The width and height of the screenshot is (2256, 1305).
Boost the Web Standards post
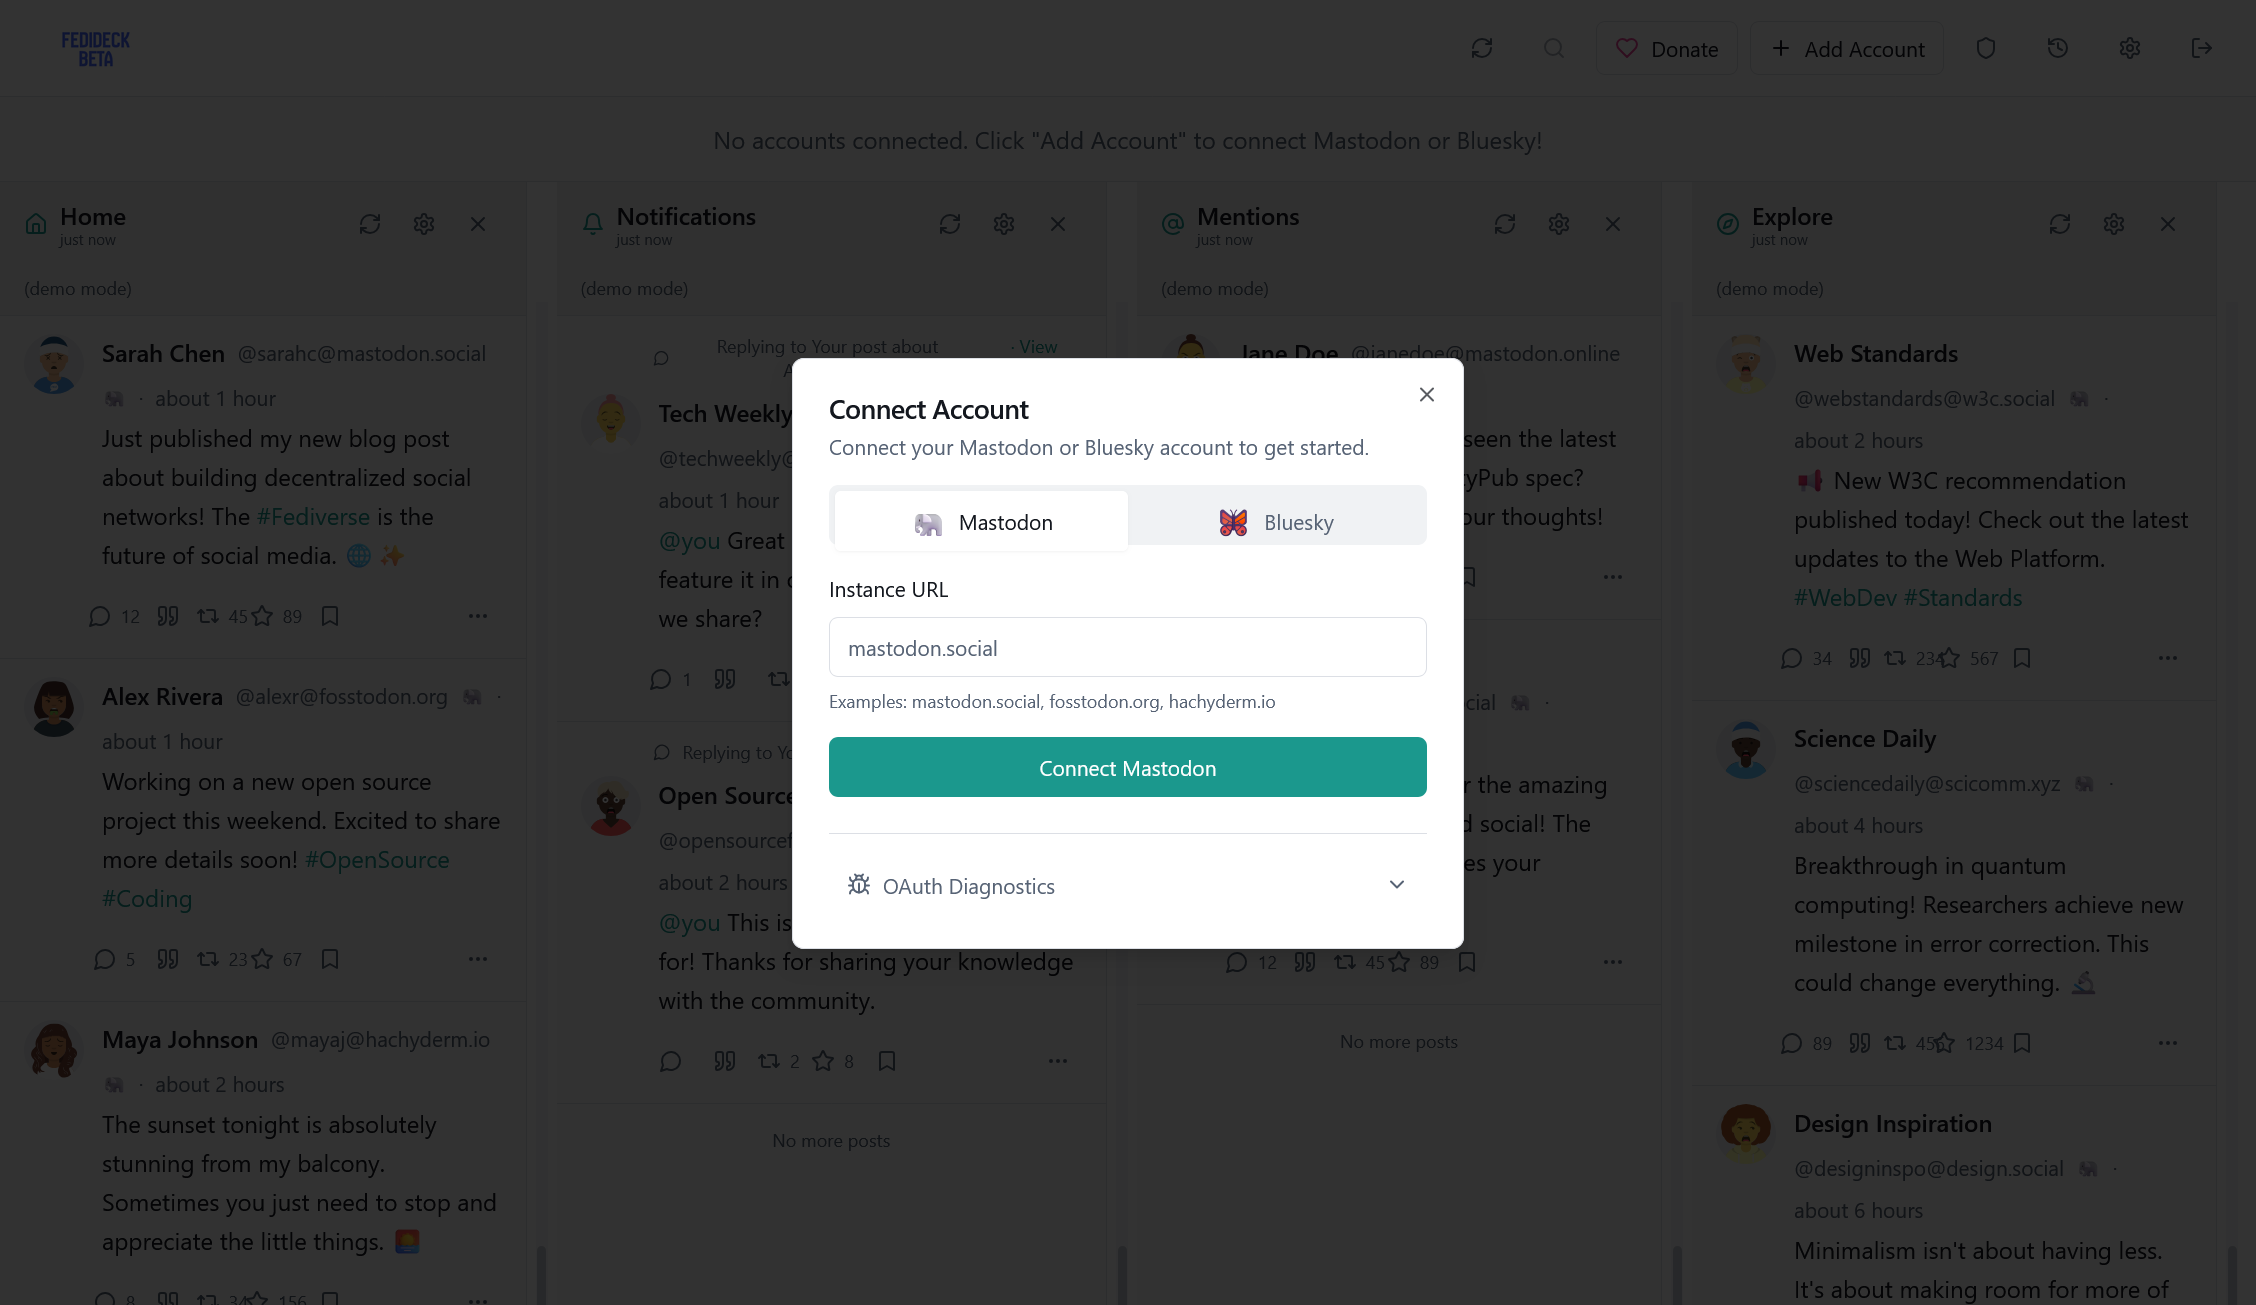[x=1895, y=658]
